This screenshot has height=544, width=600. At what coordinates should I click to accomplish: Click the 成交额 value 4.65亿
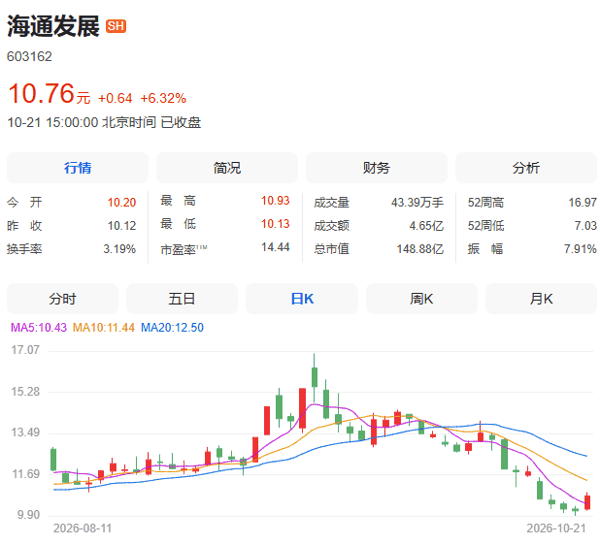(426, 226)
